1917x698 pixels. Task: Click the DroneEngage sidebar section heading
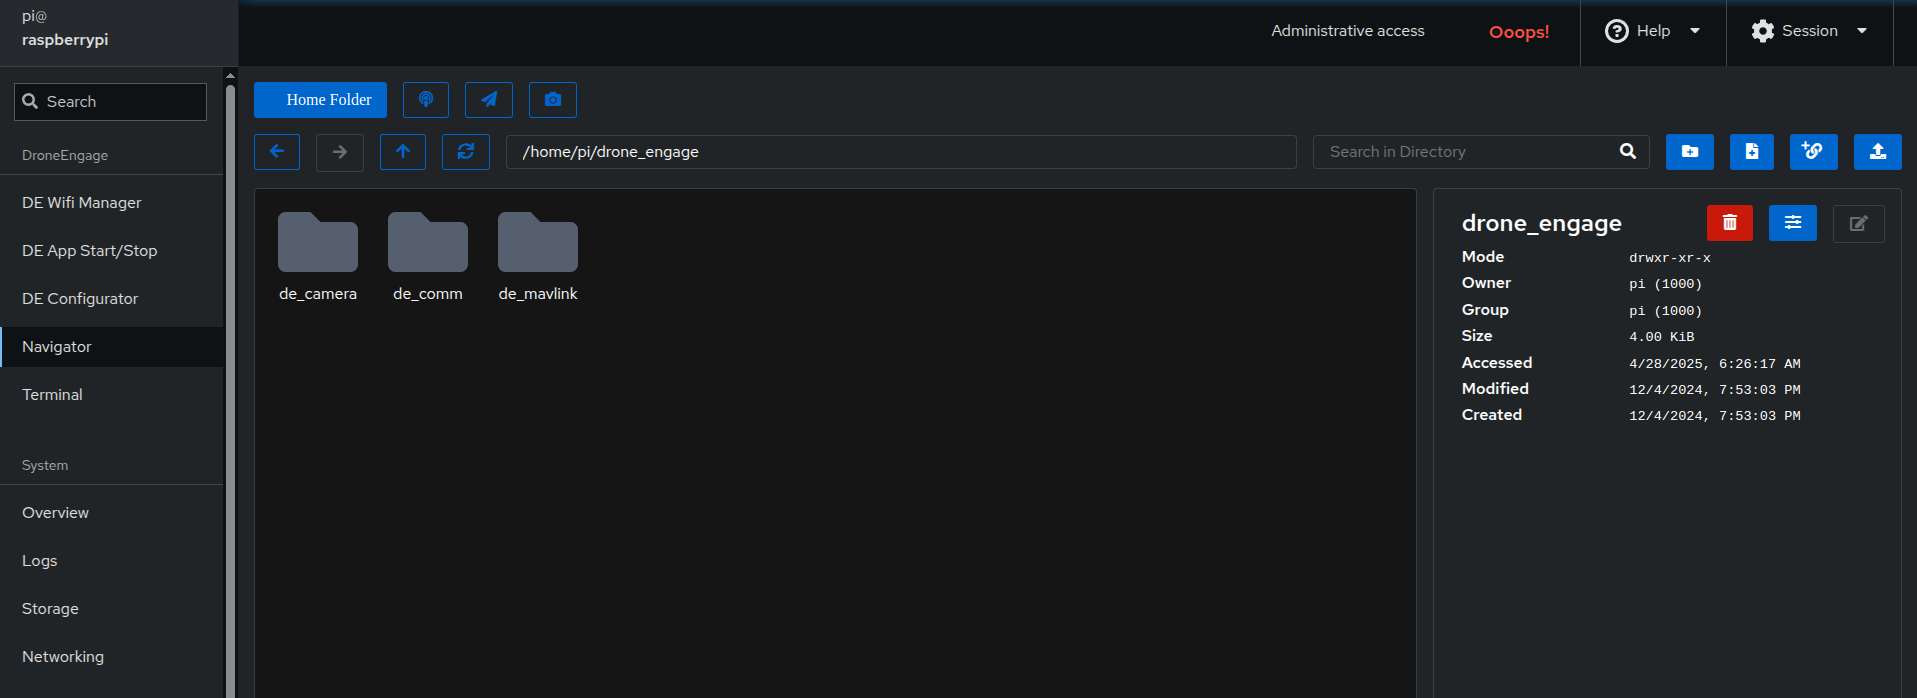click(65, 156)
